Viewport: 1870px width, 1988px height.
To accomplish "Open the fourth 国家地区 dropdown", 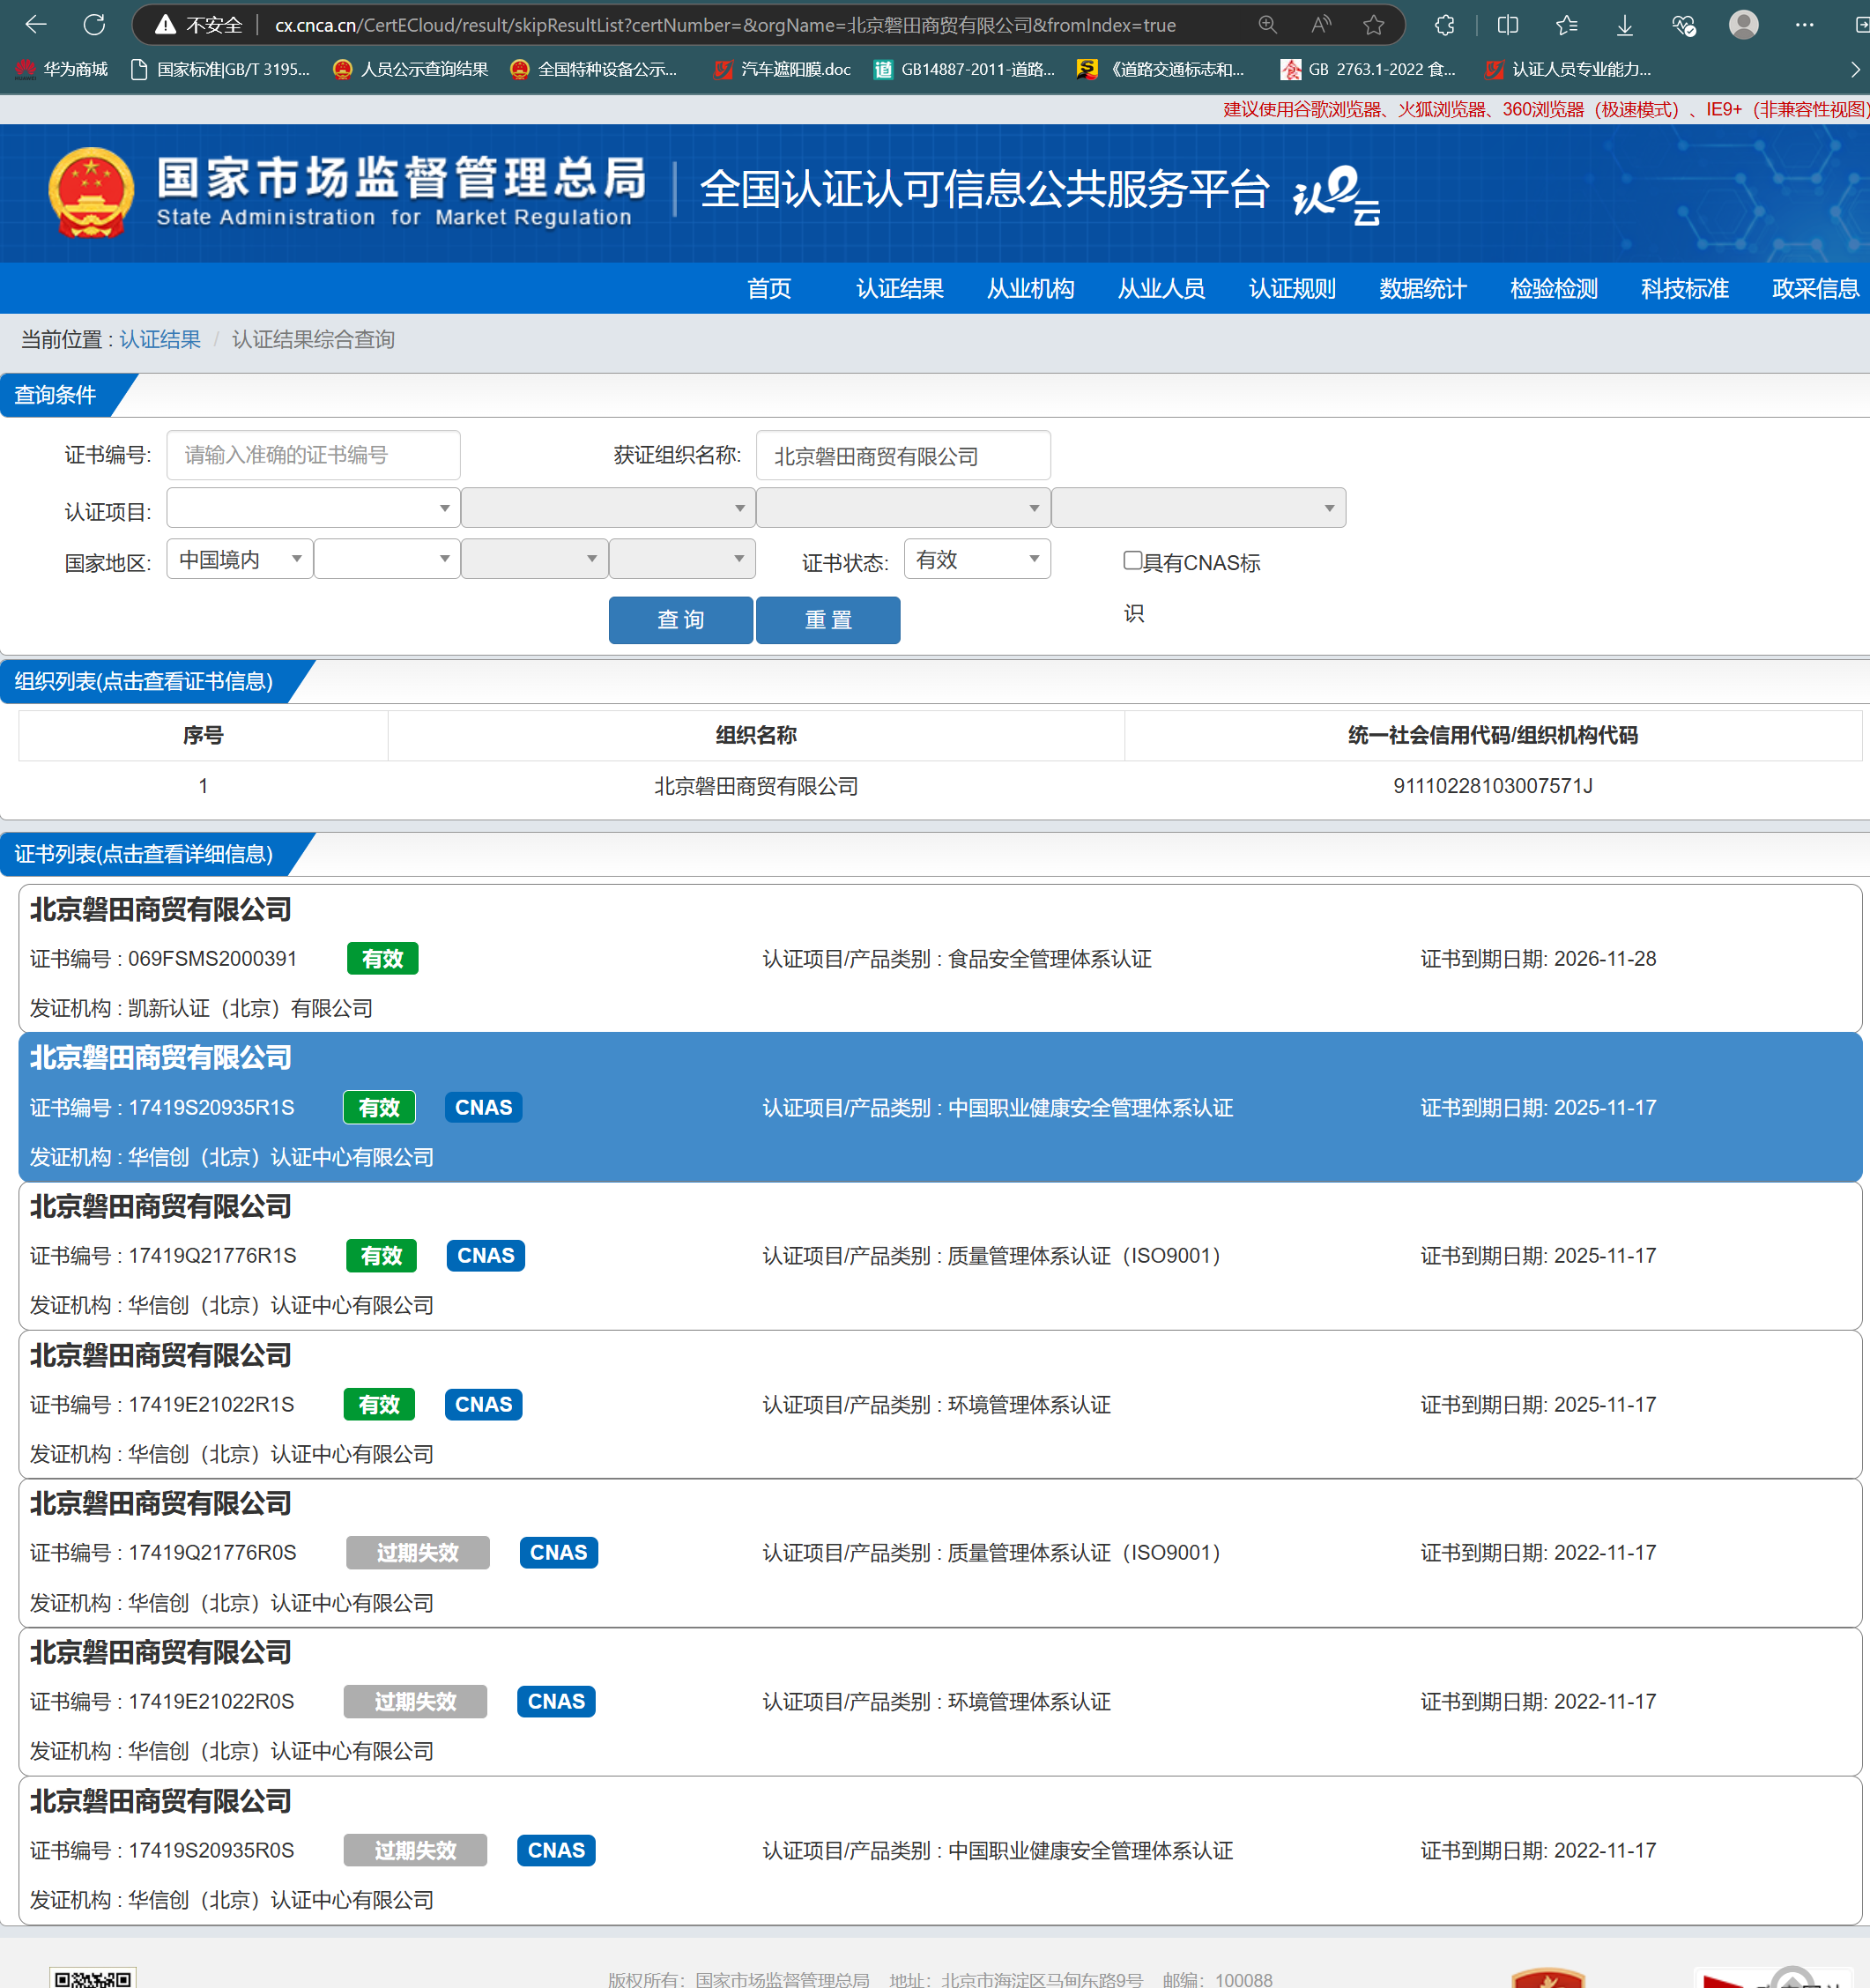I will [682, 559].
